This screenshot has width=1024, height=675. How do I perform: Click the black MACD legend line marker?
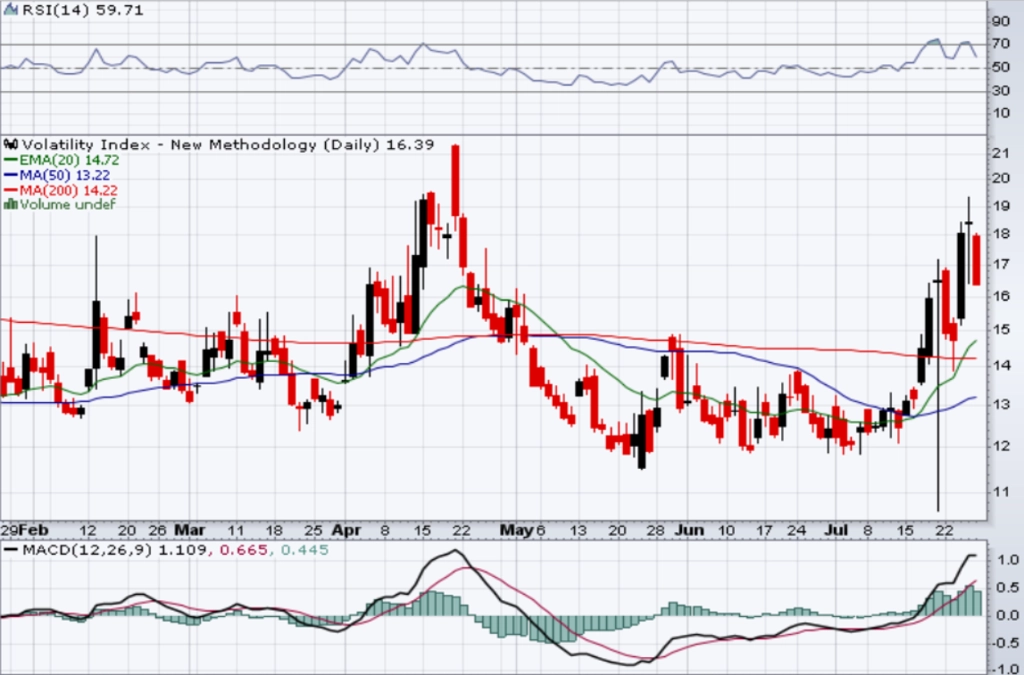point(10,550)
